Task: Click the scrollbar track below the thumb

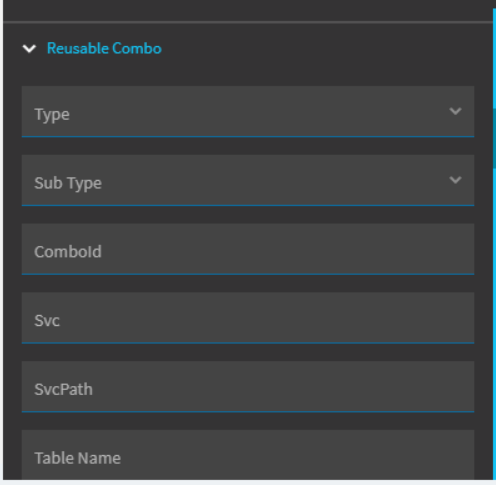Action: [494, 323]
